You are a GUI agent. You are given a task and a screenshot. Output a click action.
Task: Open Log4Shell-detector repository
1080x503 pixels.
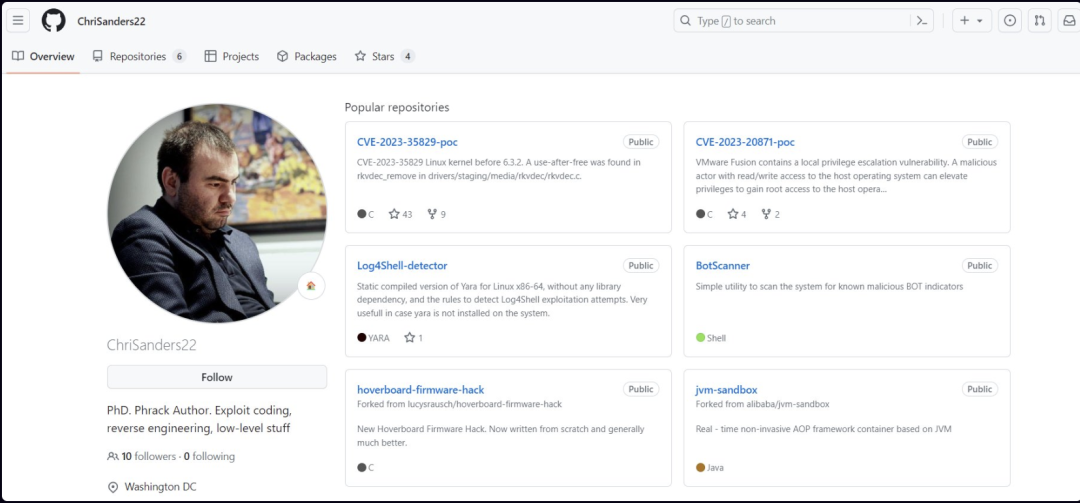click(402, 265)
